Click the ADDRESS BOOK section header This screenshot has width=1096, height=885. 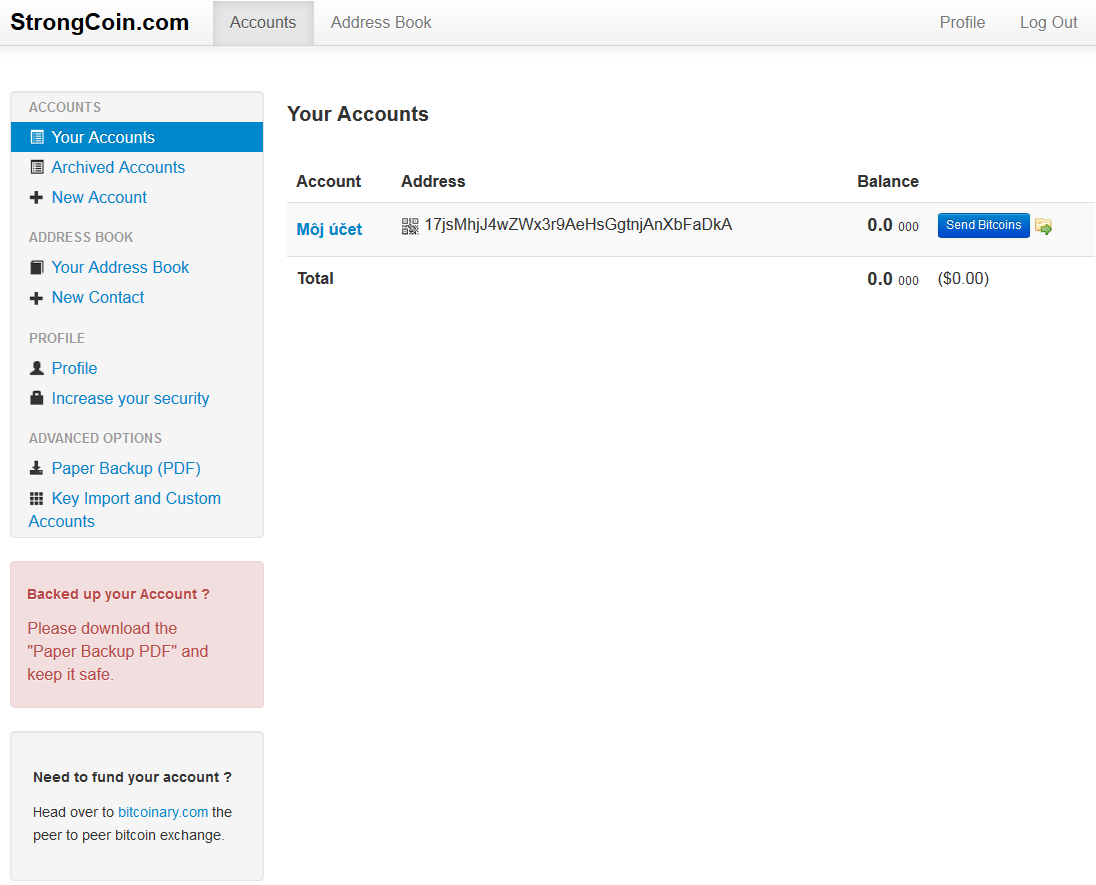81,238
